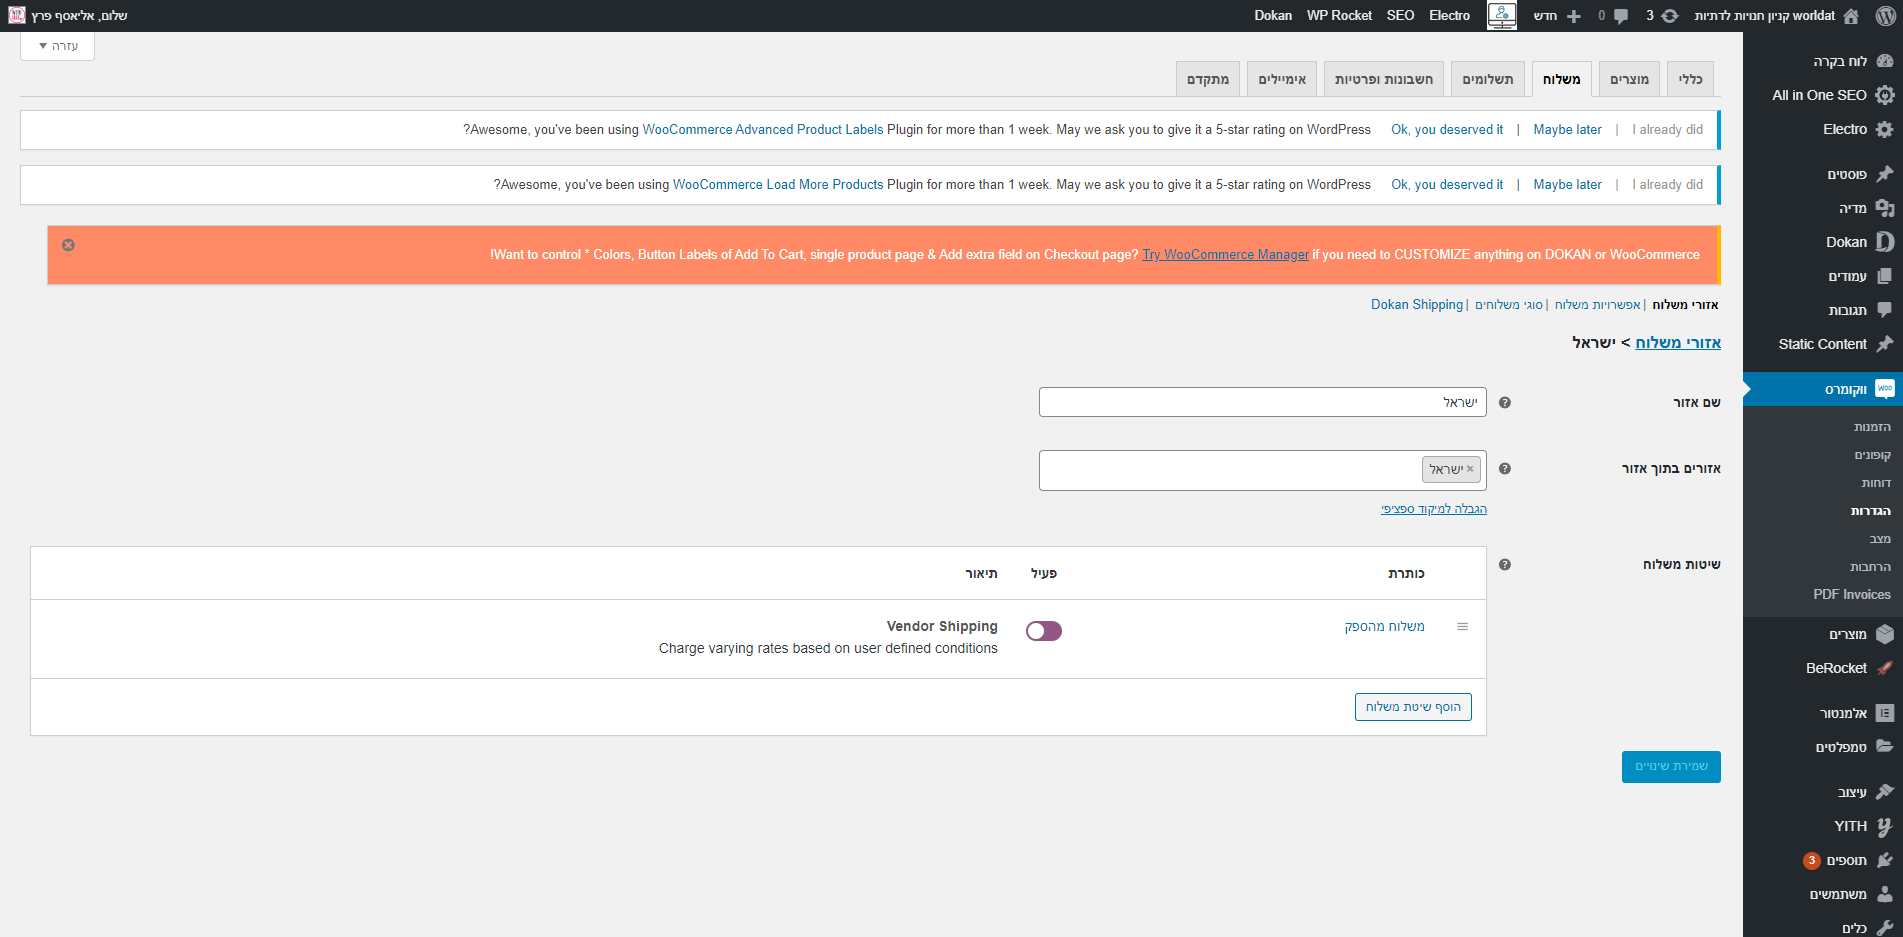
Task: Go back via אזורי משלוח breadcrumb link
Action: tap(1678, 343)
